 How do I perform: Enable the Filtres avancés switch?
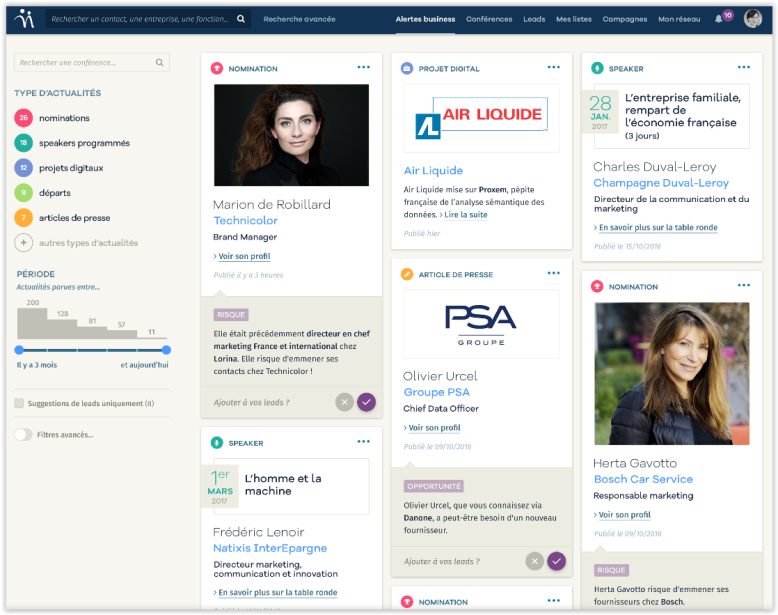pyautogui.click(x=23, y=434)
